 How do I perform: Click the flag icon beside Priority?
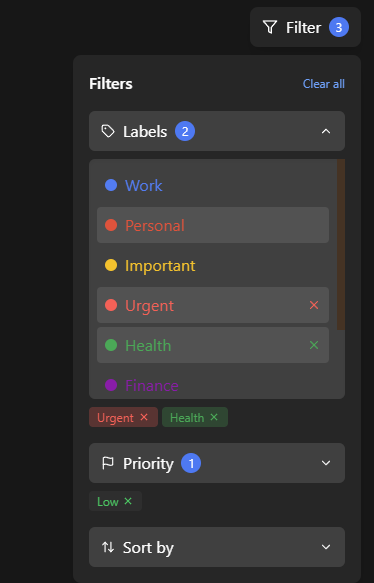coord(108,463)
